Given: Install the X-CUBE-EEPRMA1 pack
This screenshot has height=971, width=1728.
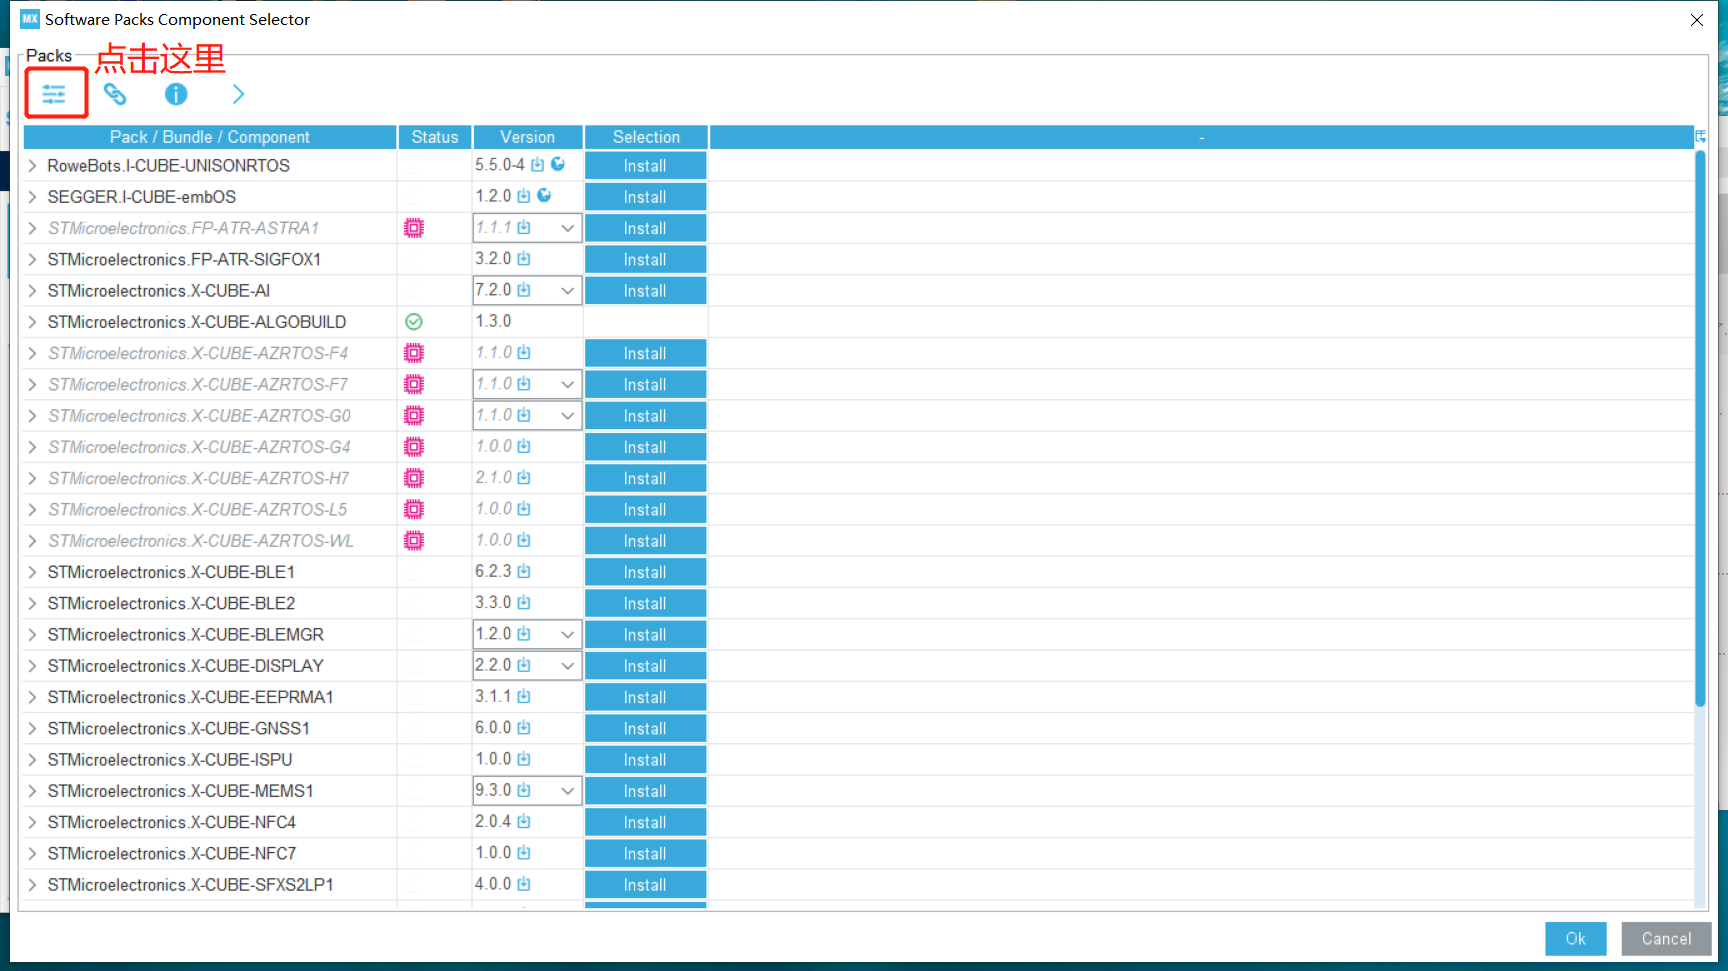Looking at the screenshot, I should pos(645,697).
